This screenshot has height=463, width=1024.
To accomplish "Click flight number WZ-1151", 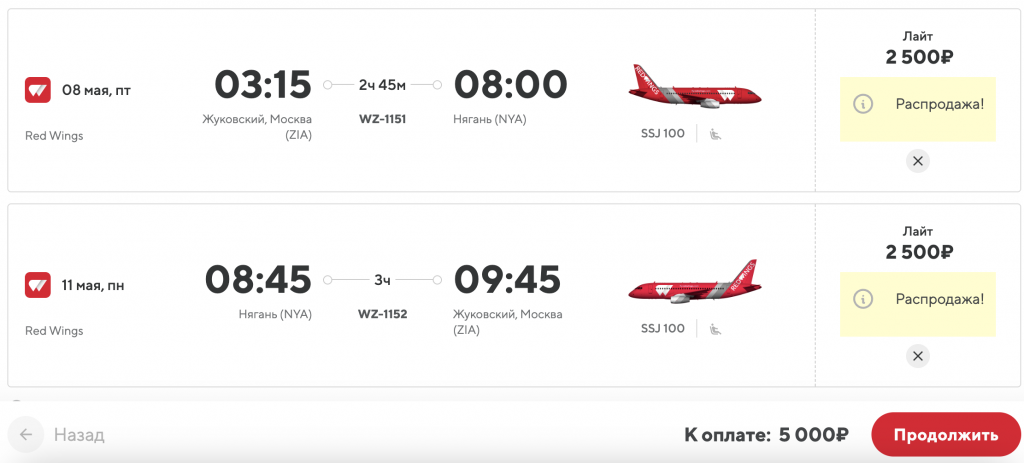I will tap(382, 119).
